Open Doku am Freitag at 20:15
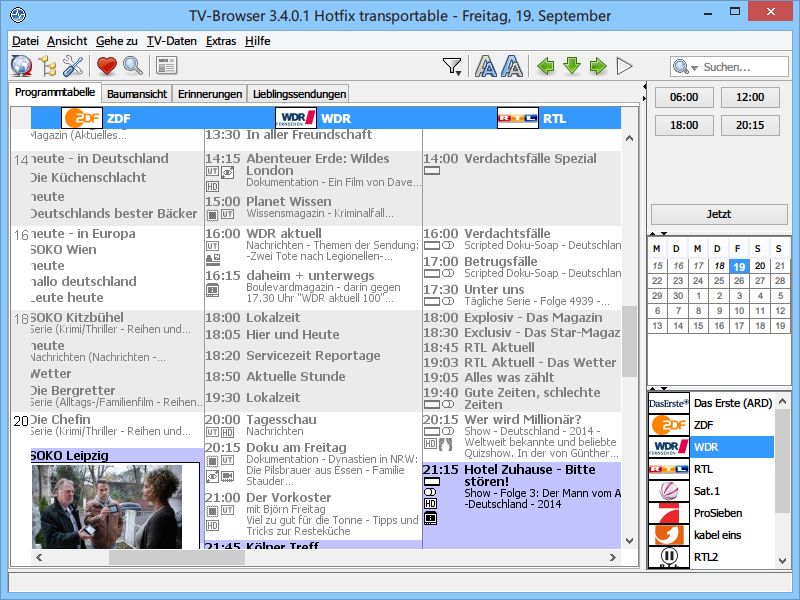The image size is (800, 600). pos(313,465)
